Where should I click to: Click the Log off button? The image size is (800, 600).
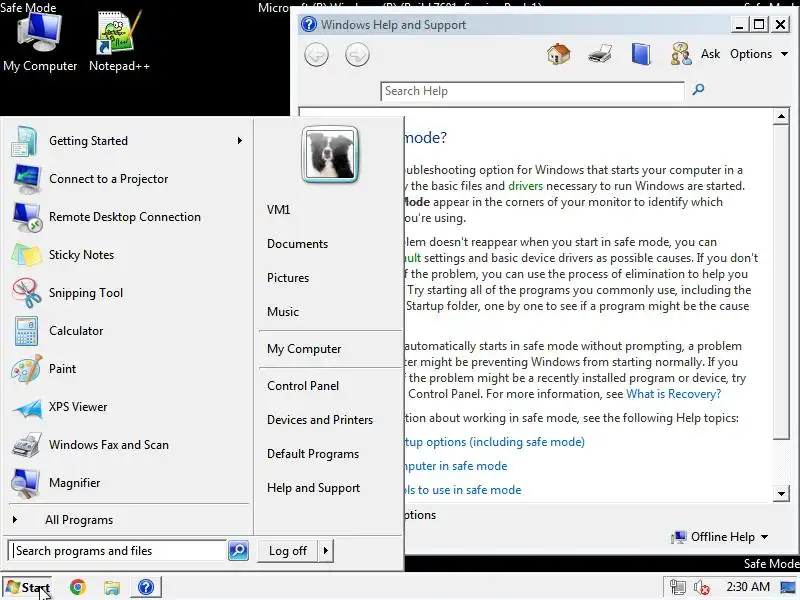[287, 551]
